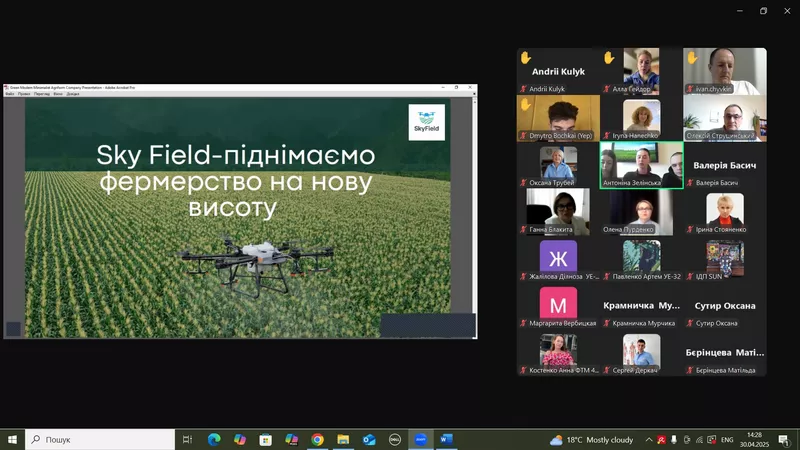
Task: Restore down the Zoom window
Action: click(x=763, y=11)
